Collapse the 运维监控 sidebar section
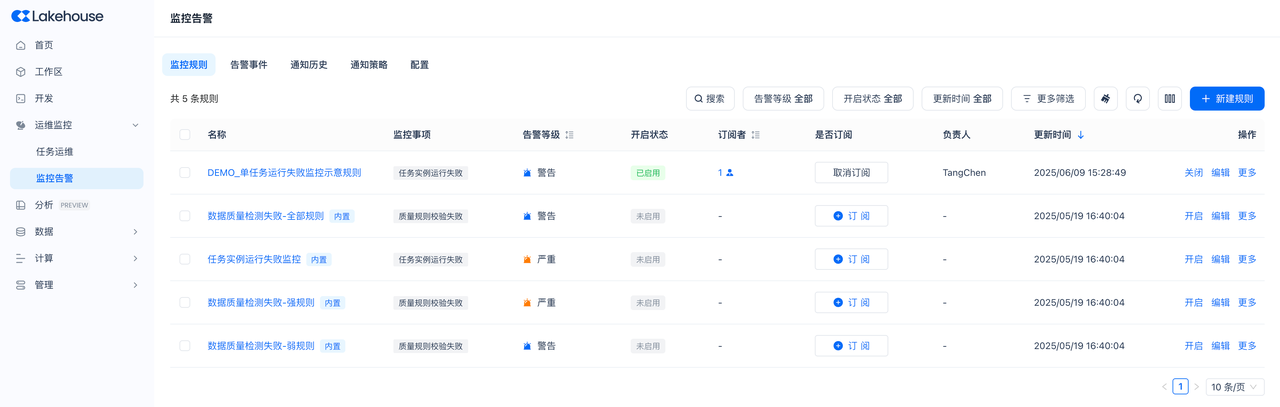 (135, 125)
